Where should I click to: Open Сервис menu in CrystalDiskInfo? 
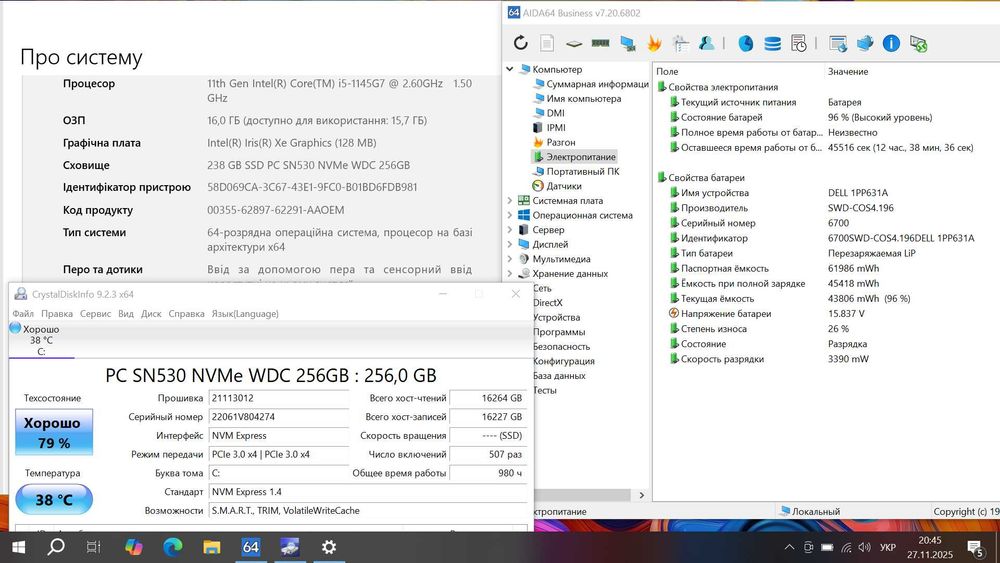[x=95, y=314]
